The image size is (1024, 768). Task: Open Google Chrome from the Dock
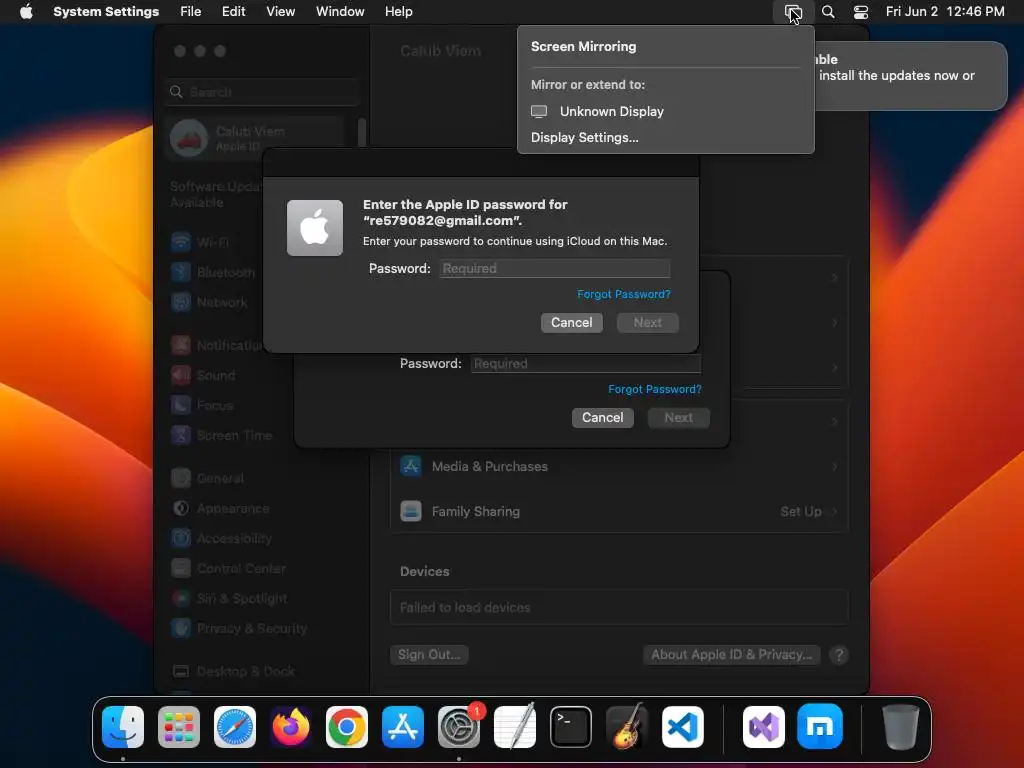pyautogui.click(x=347, y=727)
